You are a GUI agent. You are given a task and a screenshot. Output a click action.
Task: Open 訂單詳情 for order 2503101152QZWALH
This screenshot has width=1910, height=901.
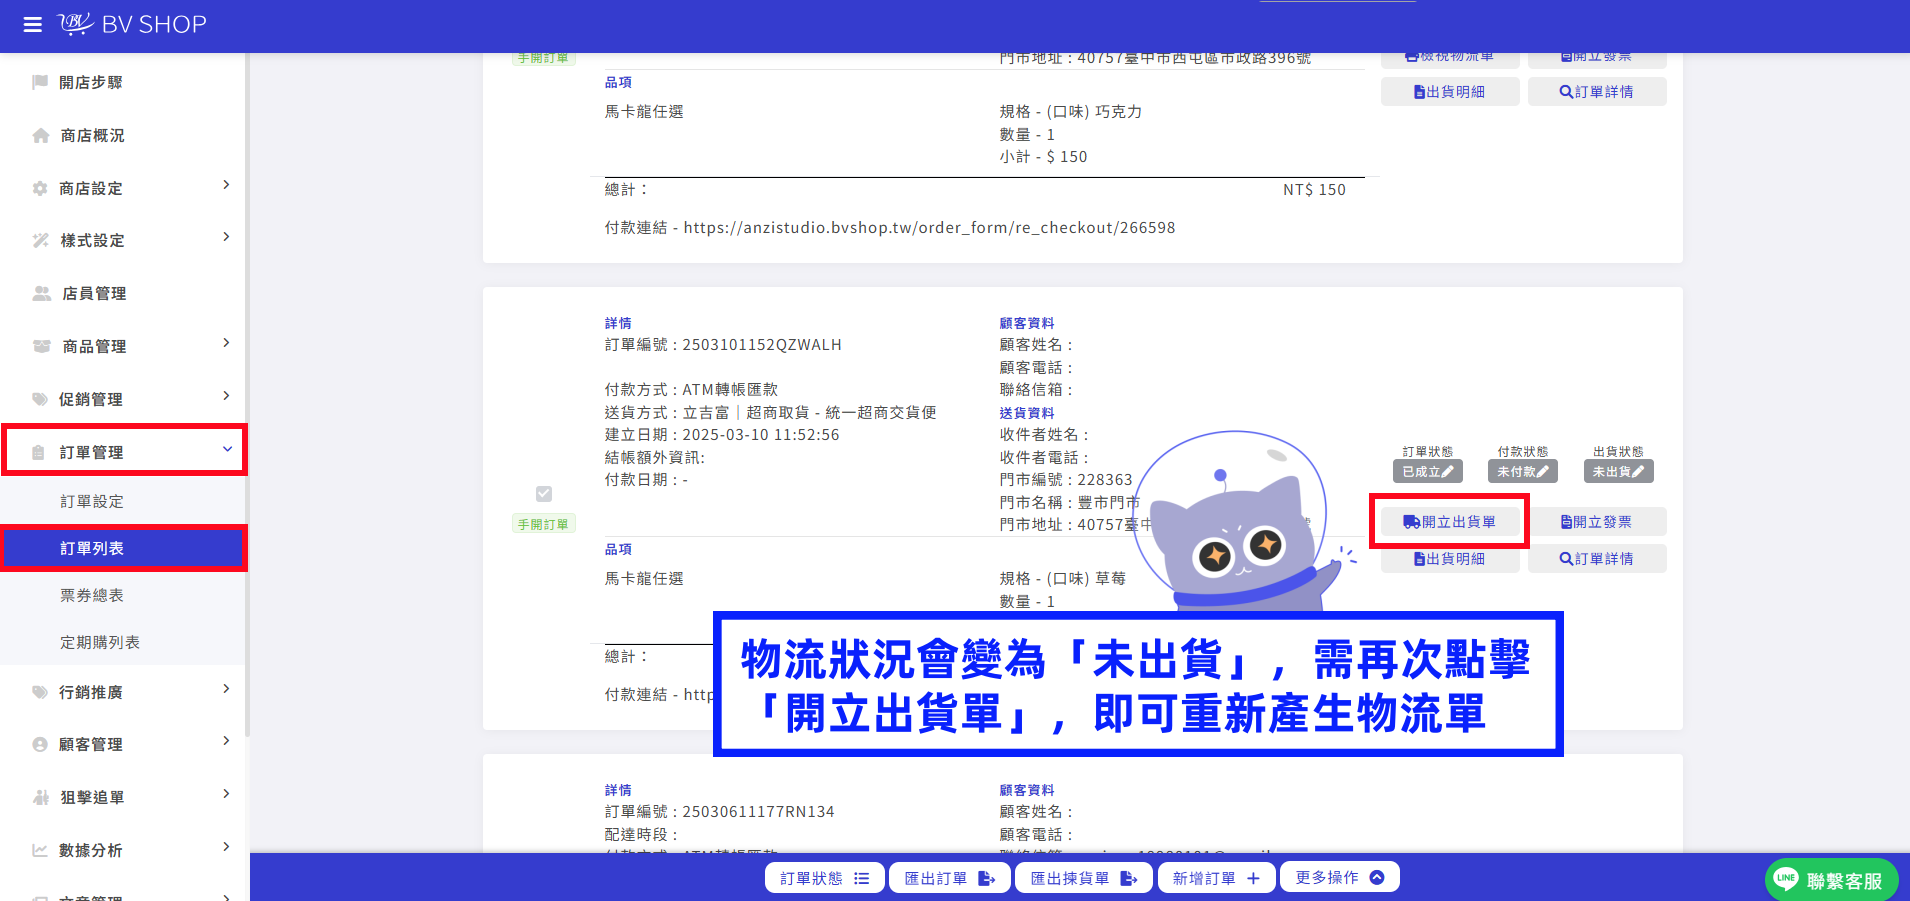(x=1597, y=559)
